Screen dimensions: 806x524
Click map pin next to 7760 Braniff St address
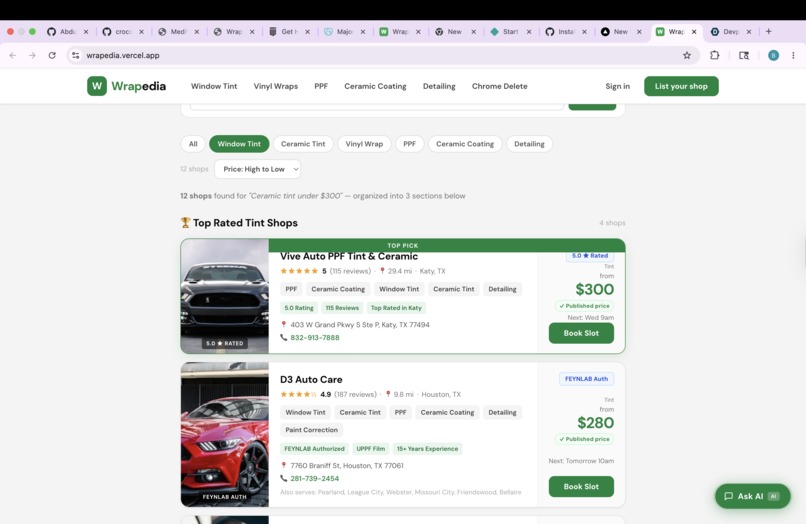[283, 465]
